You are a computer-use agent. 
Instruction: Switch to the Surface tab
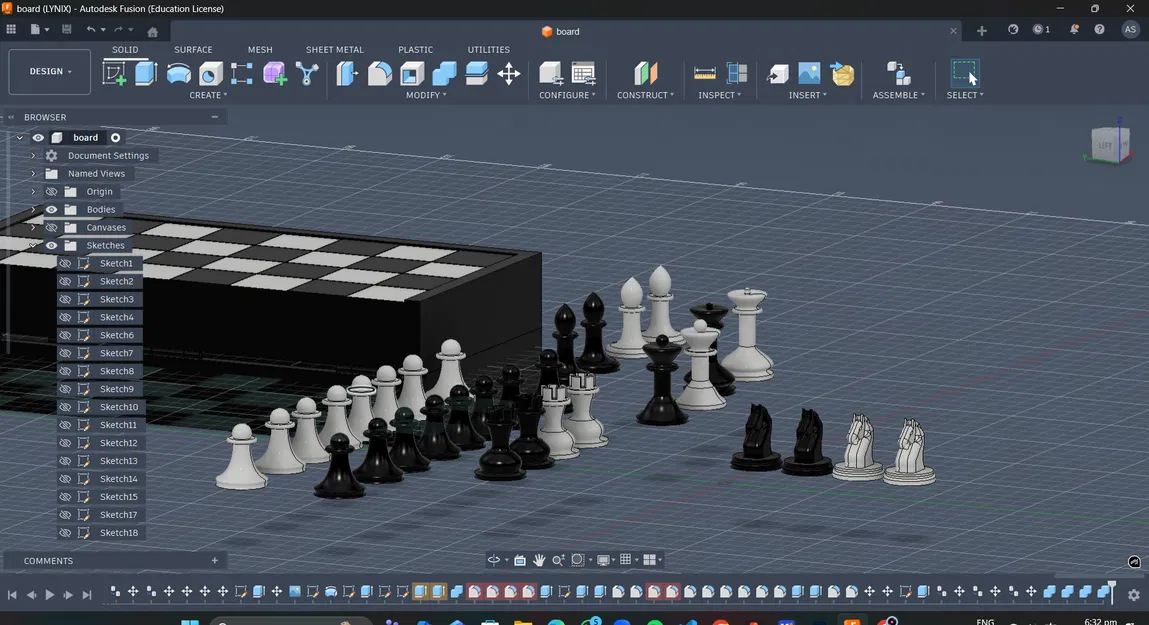point(192,49)
